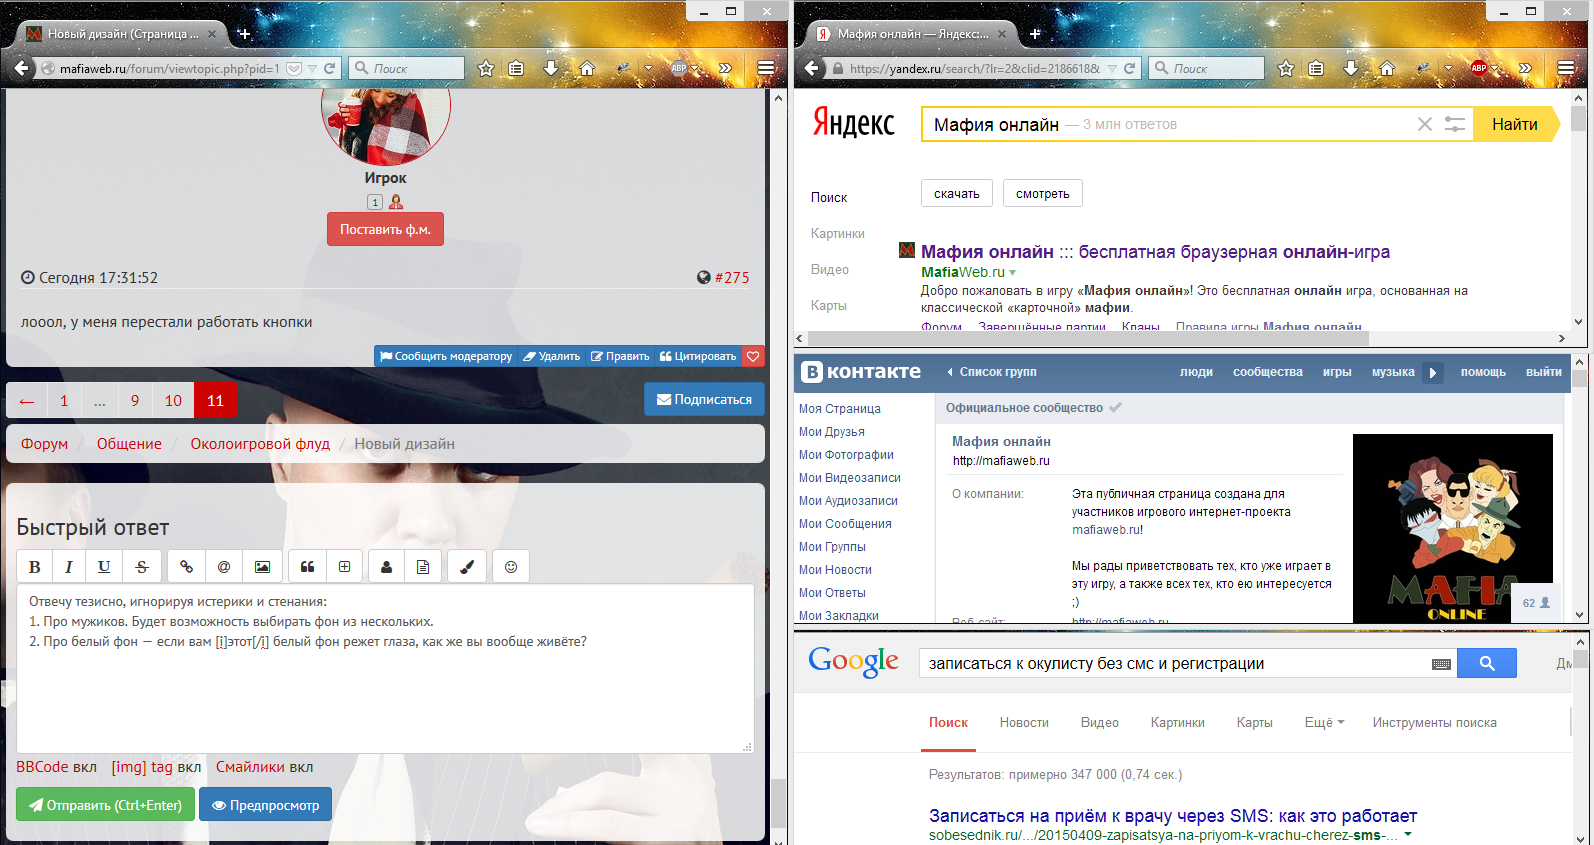Open the smiley picker in the editor toolbar
Screen dimensions: 1594x845
point(511,567)
